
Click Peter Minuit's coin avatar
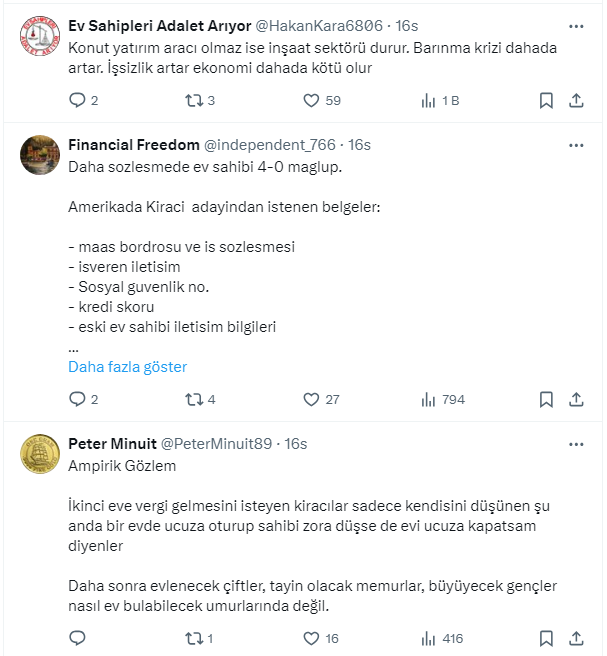point(38,457)
